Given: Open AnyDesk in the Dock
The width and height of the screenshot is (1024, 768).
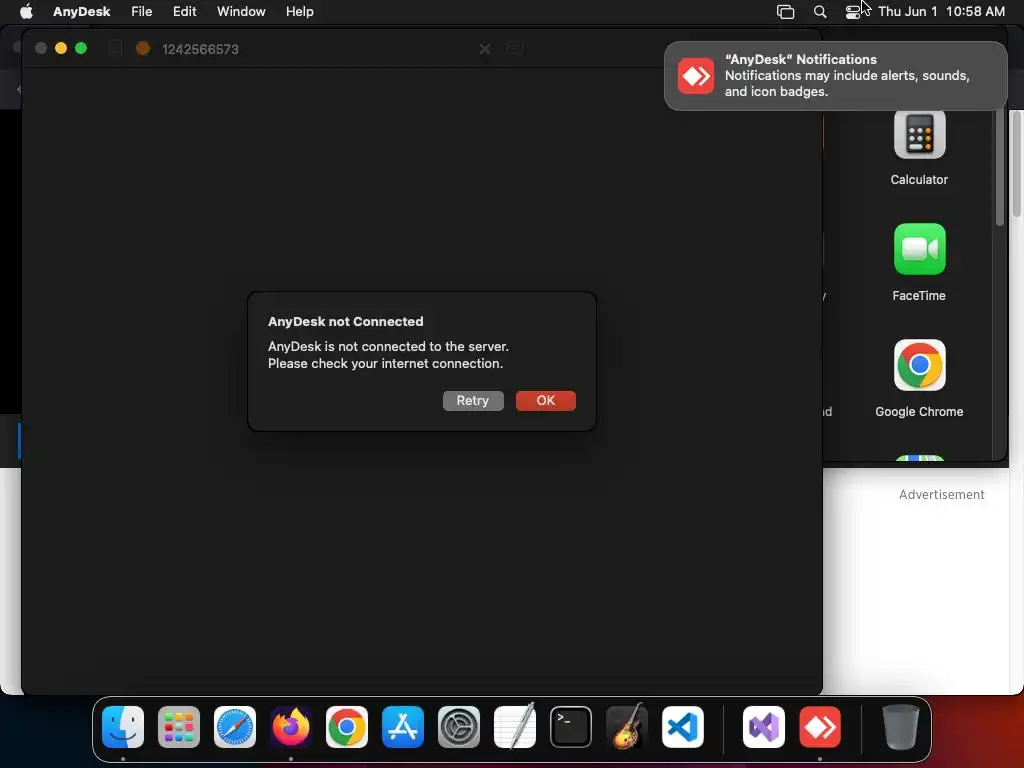Looking at the screenshot, I should coord(820,727).
